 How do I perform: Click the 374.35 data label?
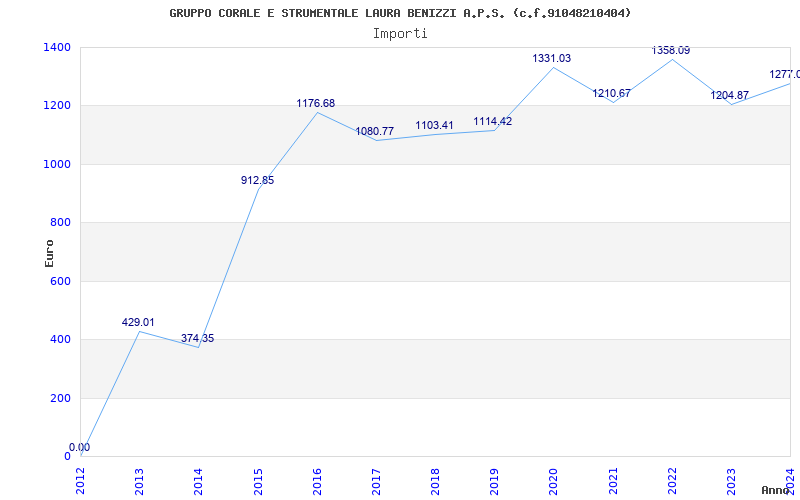coord(197,338)
